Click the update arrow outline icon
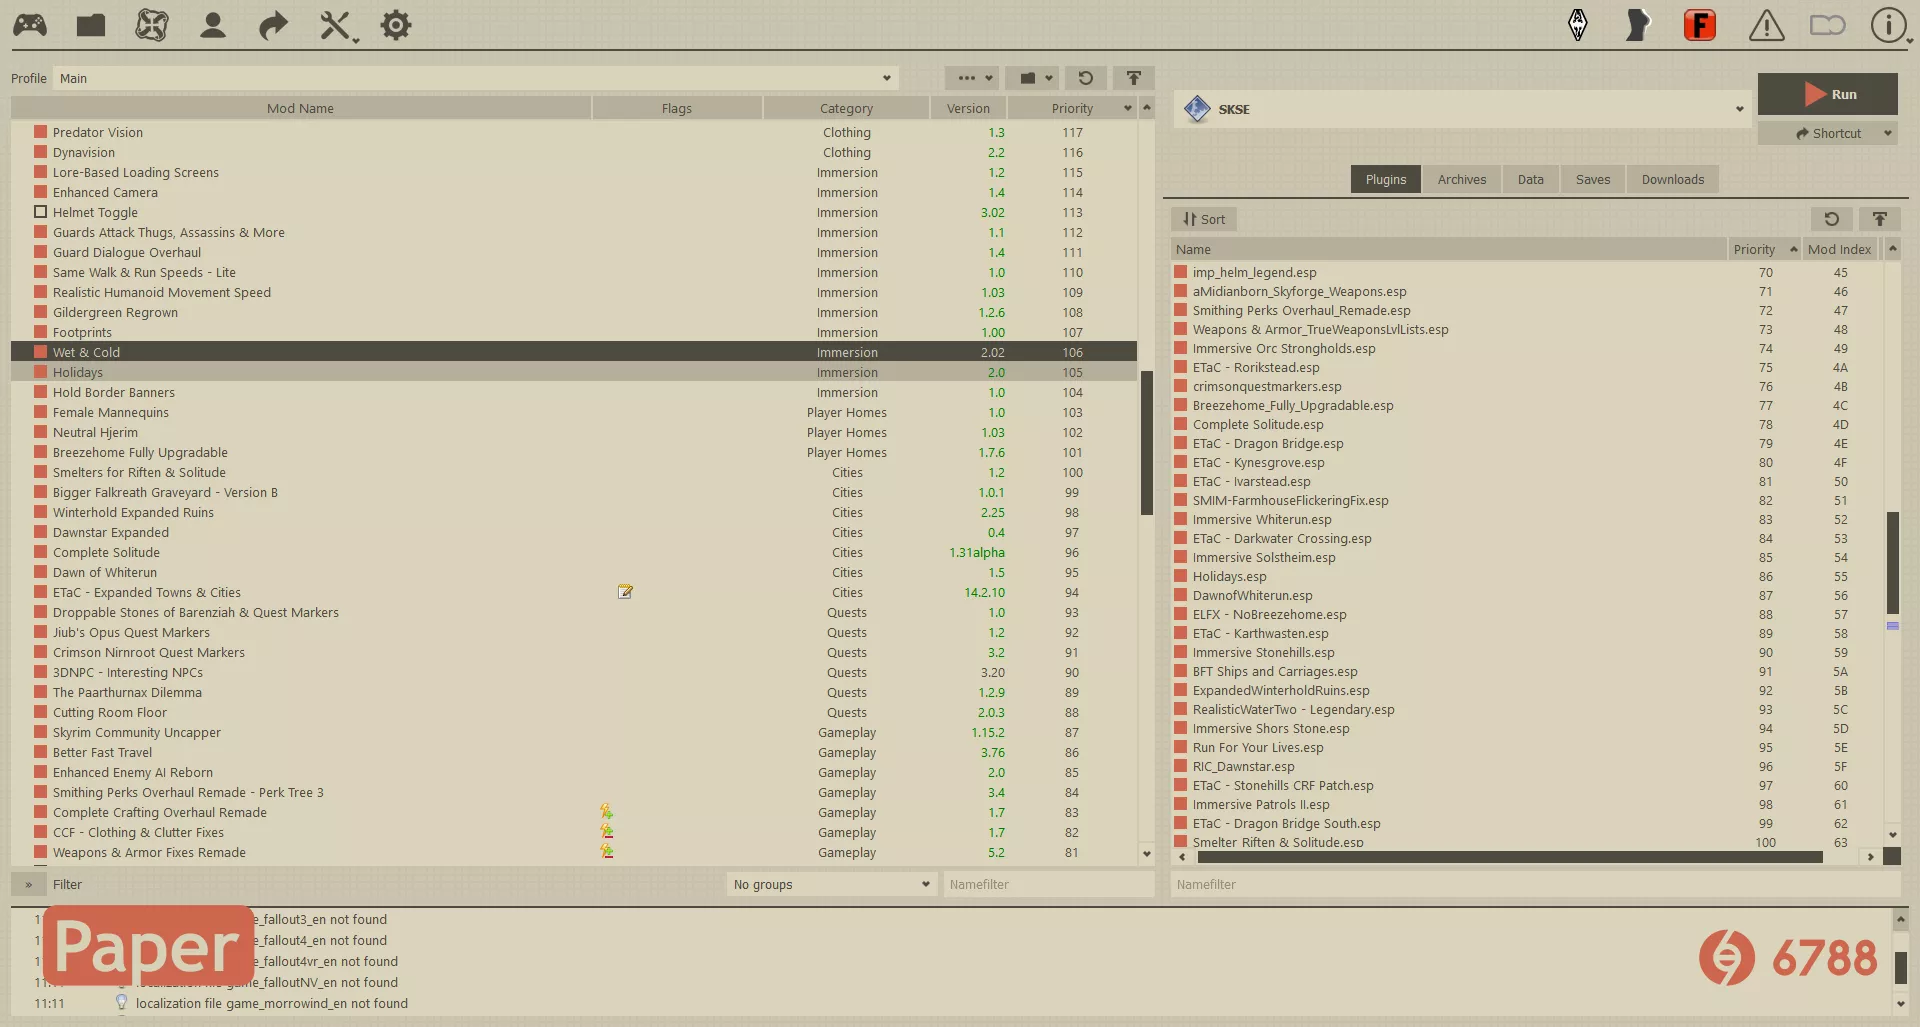1920x1027 pixels. (1827, 25)
